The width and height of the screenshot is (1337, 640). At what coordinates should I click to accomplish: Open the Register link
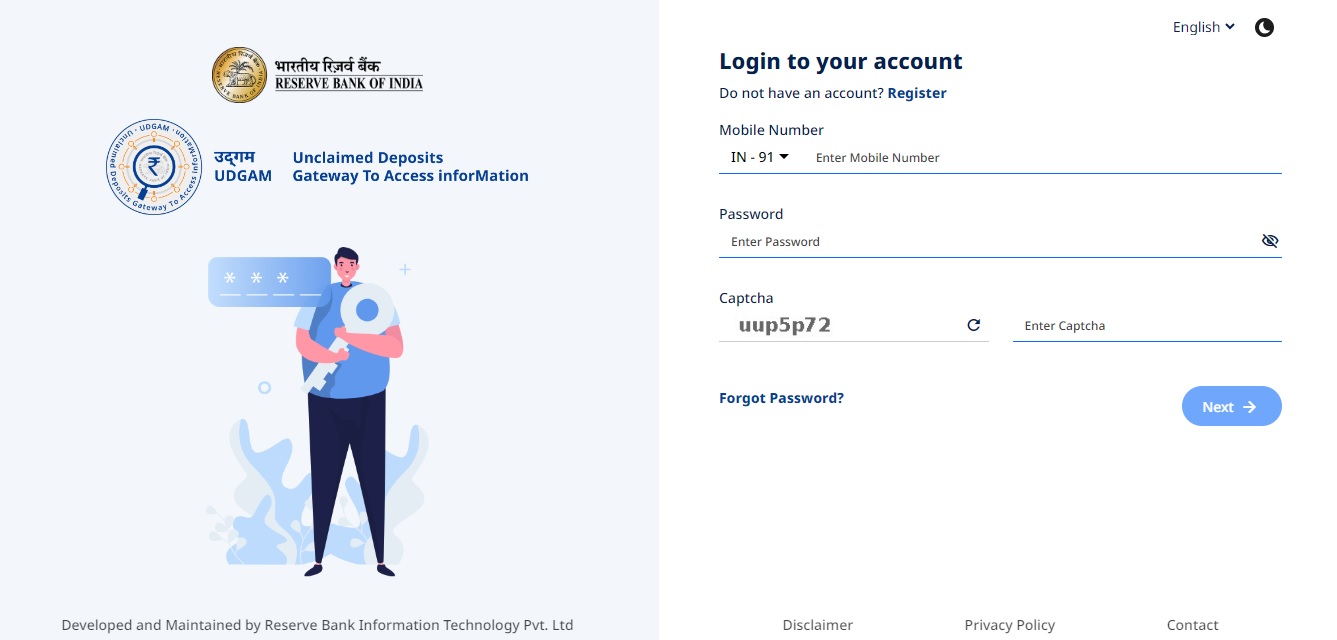(916, 92)
